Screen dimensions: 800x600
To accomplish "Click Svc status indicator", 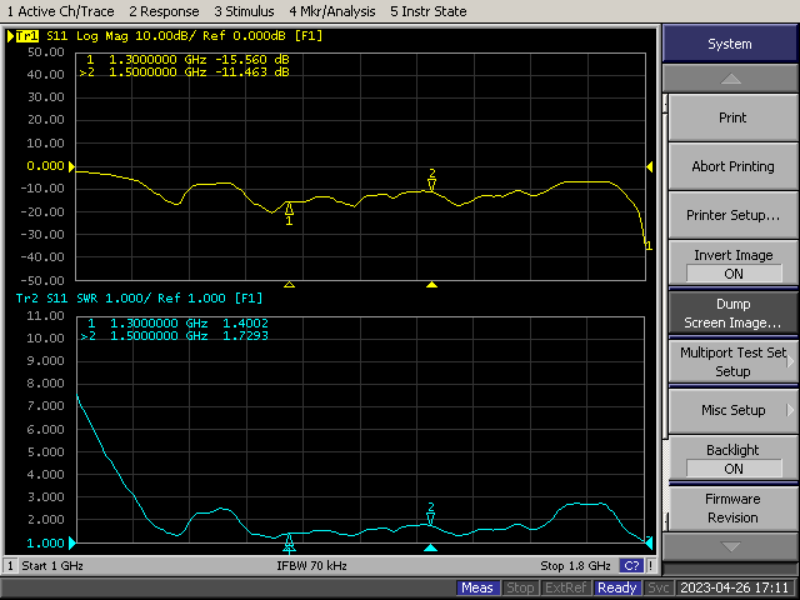I will [x=658, y=588].
